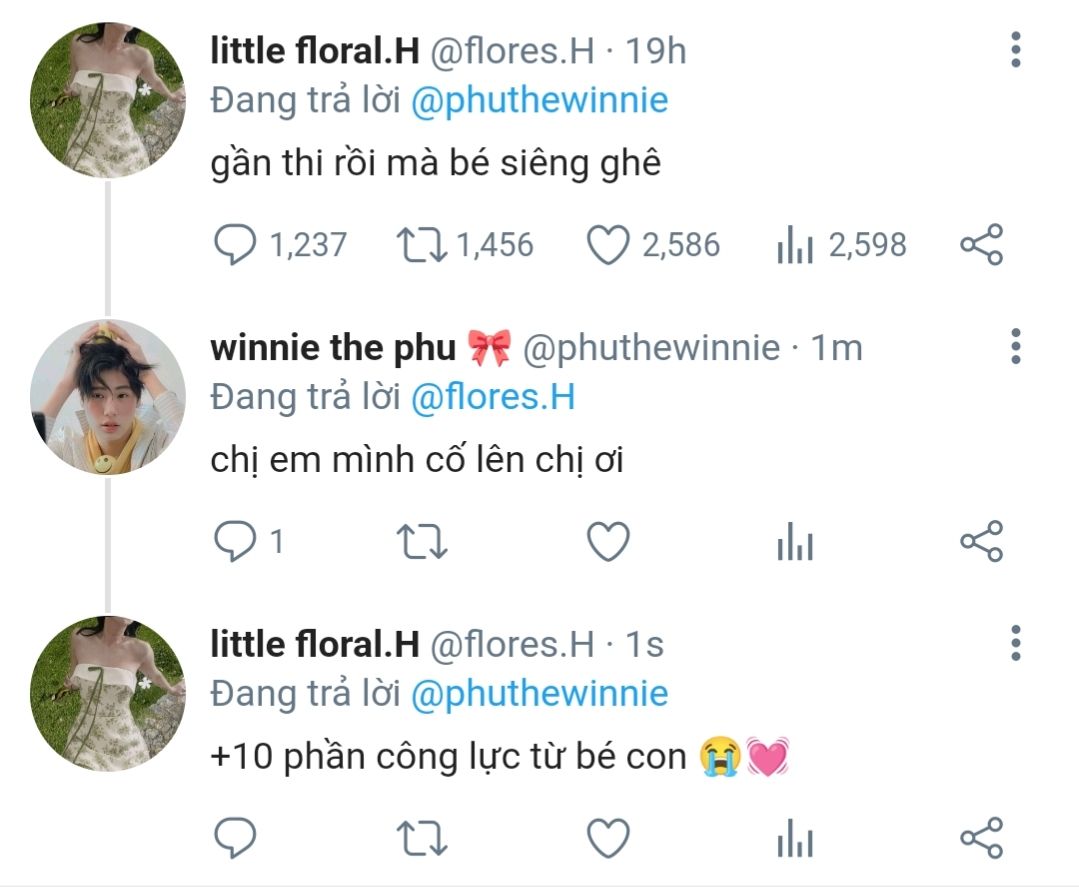Open more options on winnie the phu's tweet
Screen dimensions: 1079x887
click(x=1016, y=346)
